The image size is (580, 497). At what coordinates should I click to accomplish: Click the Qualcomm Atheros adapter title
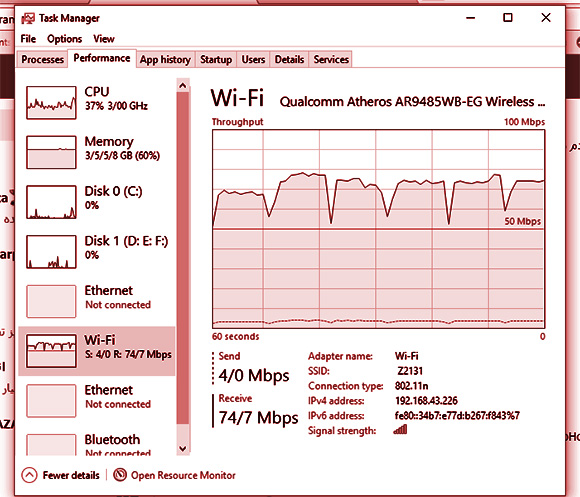pyautogui.click(x=412, y=102)
